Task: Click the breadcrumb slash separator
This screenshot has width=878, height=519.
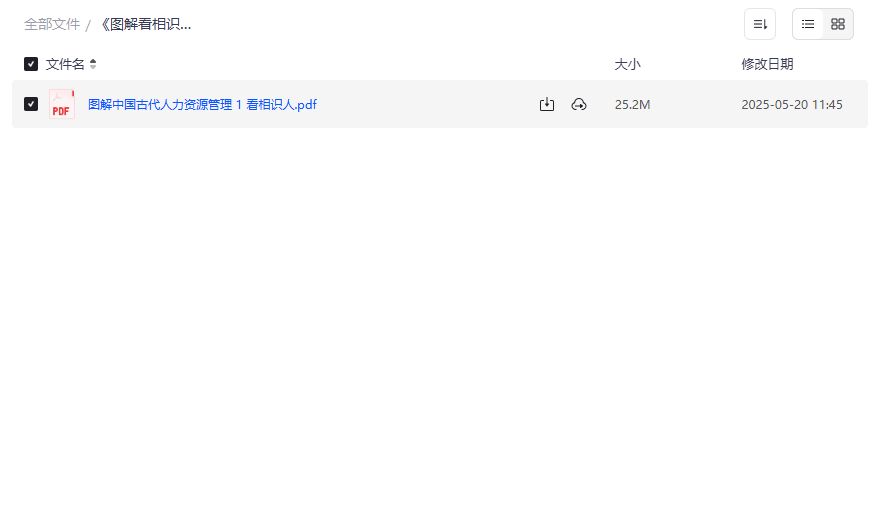Action: [x=88, y=25]
